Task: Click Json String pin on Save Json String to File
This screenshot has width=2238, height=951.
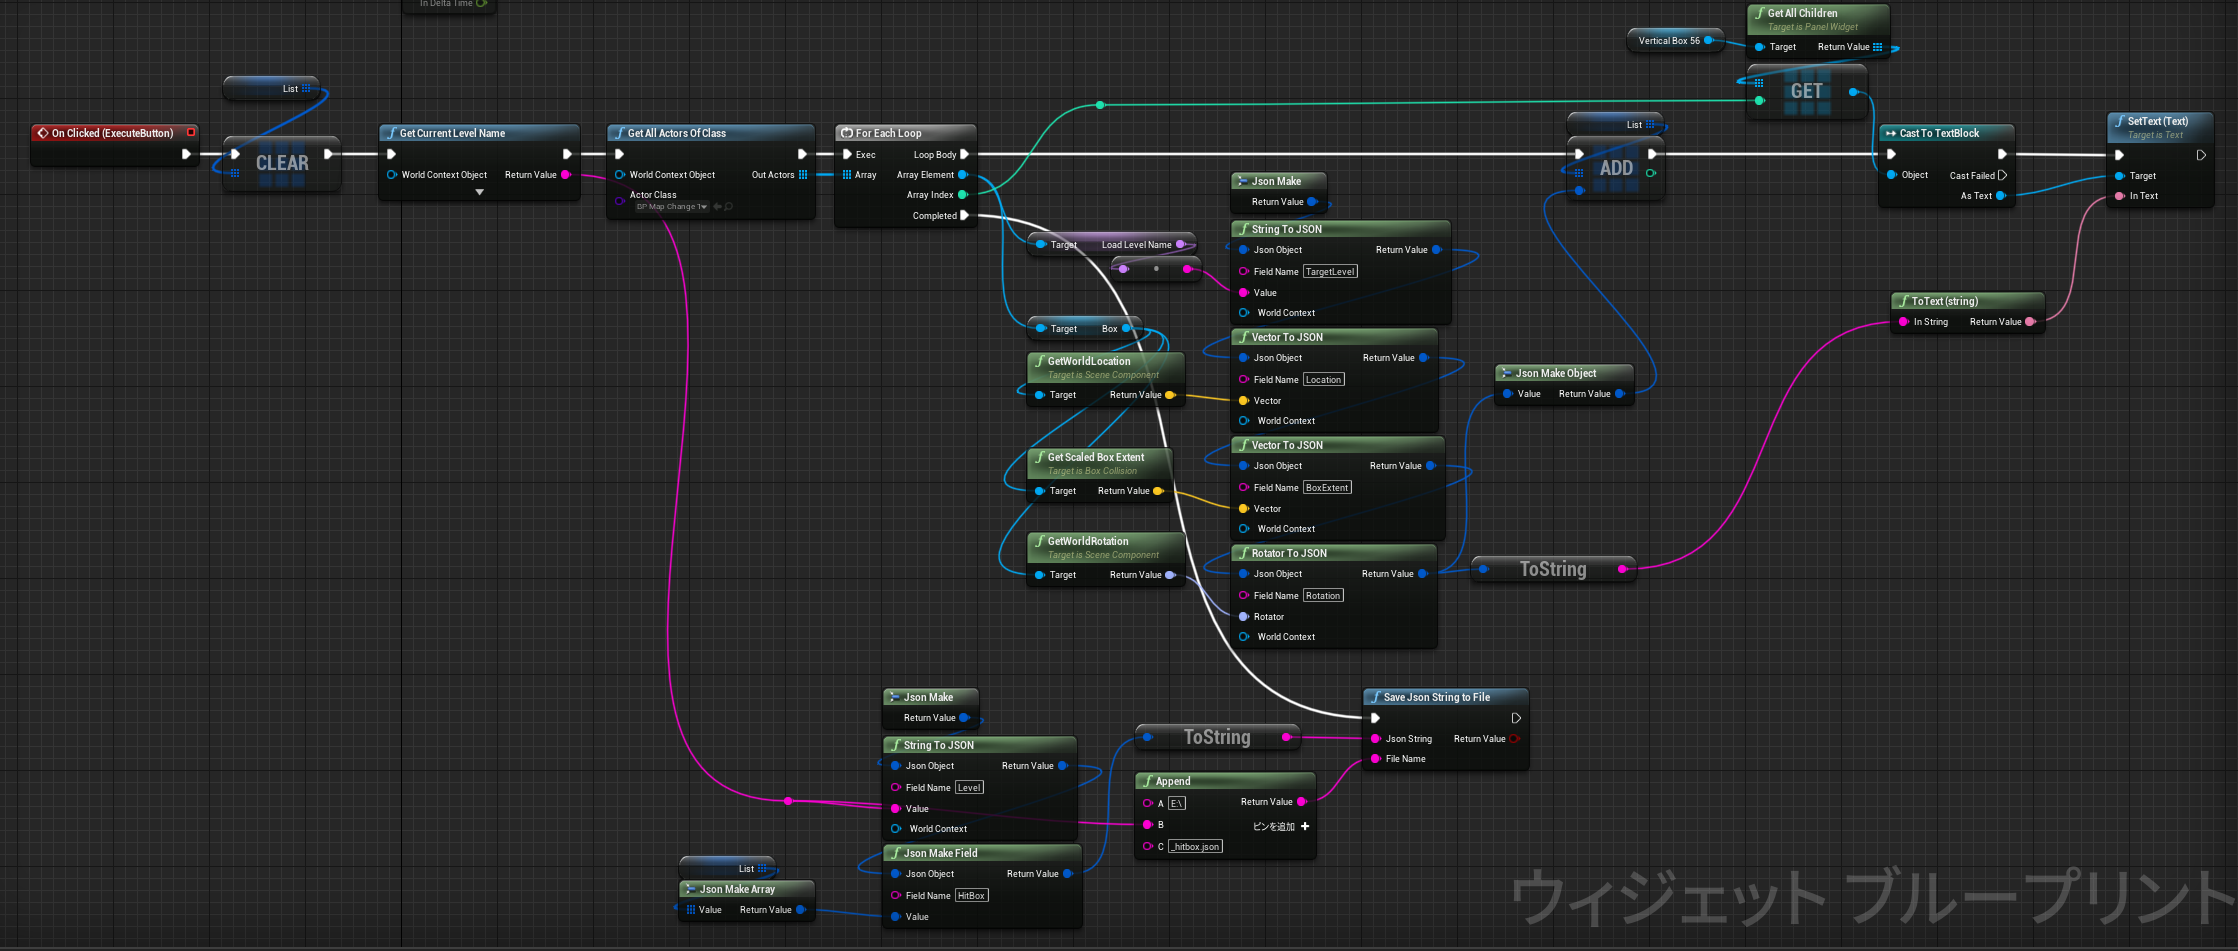Action: coord(1376,739)
